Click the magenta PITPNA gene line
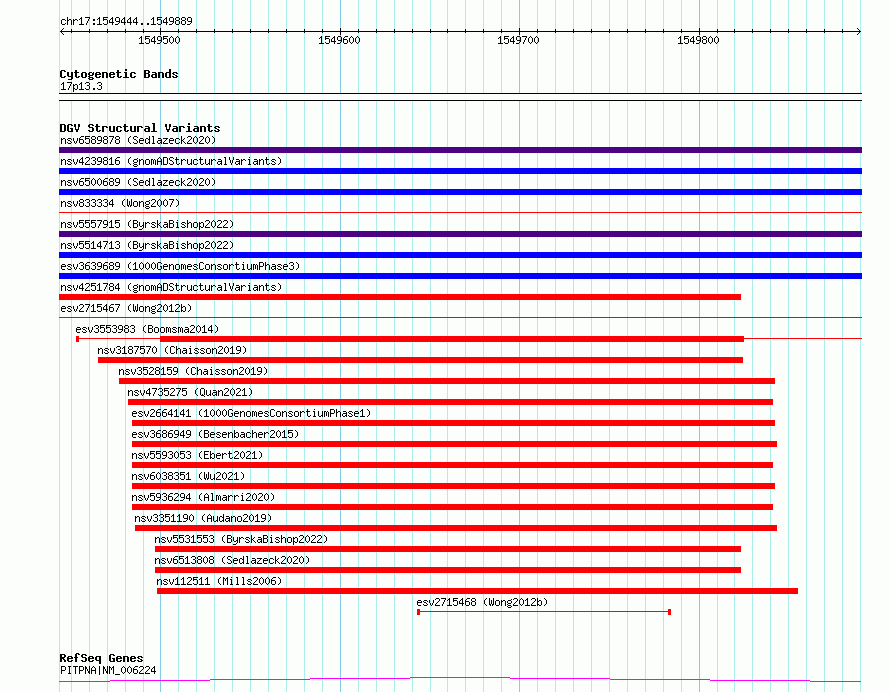Screen dimensions: 890x692 coord(460,680)
